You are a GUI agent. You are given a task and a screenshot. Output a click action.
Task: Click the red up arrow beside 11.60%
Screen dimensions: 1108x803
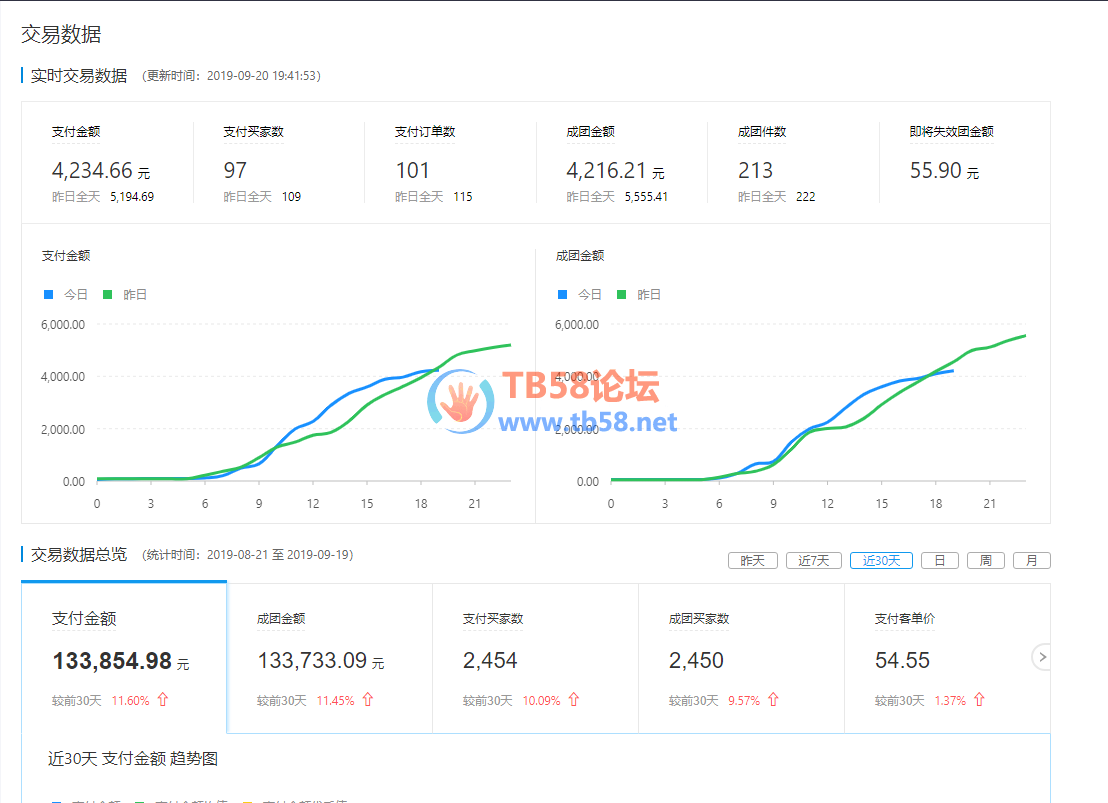pyautogui.click(x=163, y=700)
